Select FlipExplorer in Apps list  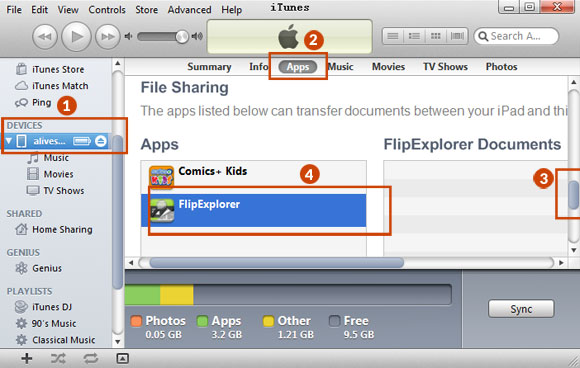(253, 210)
